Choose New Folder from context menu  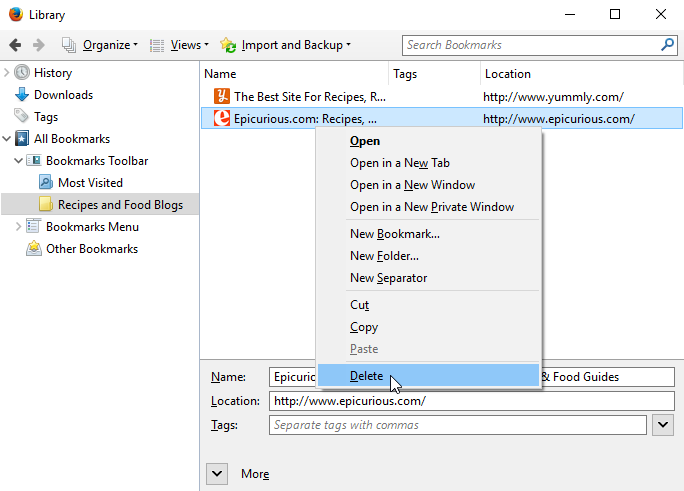(384, 256)
